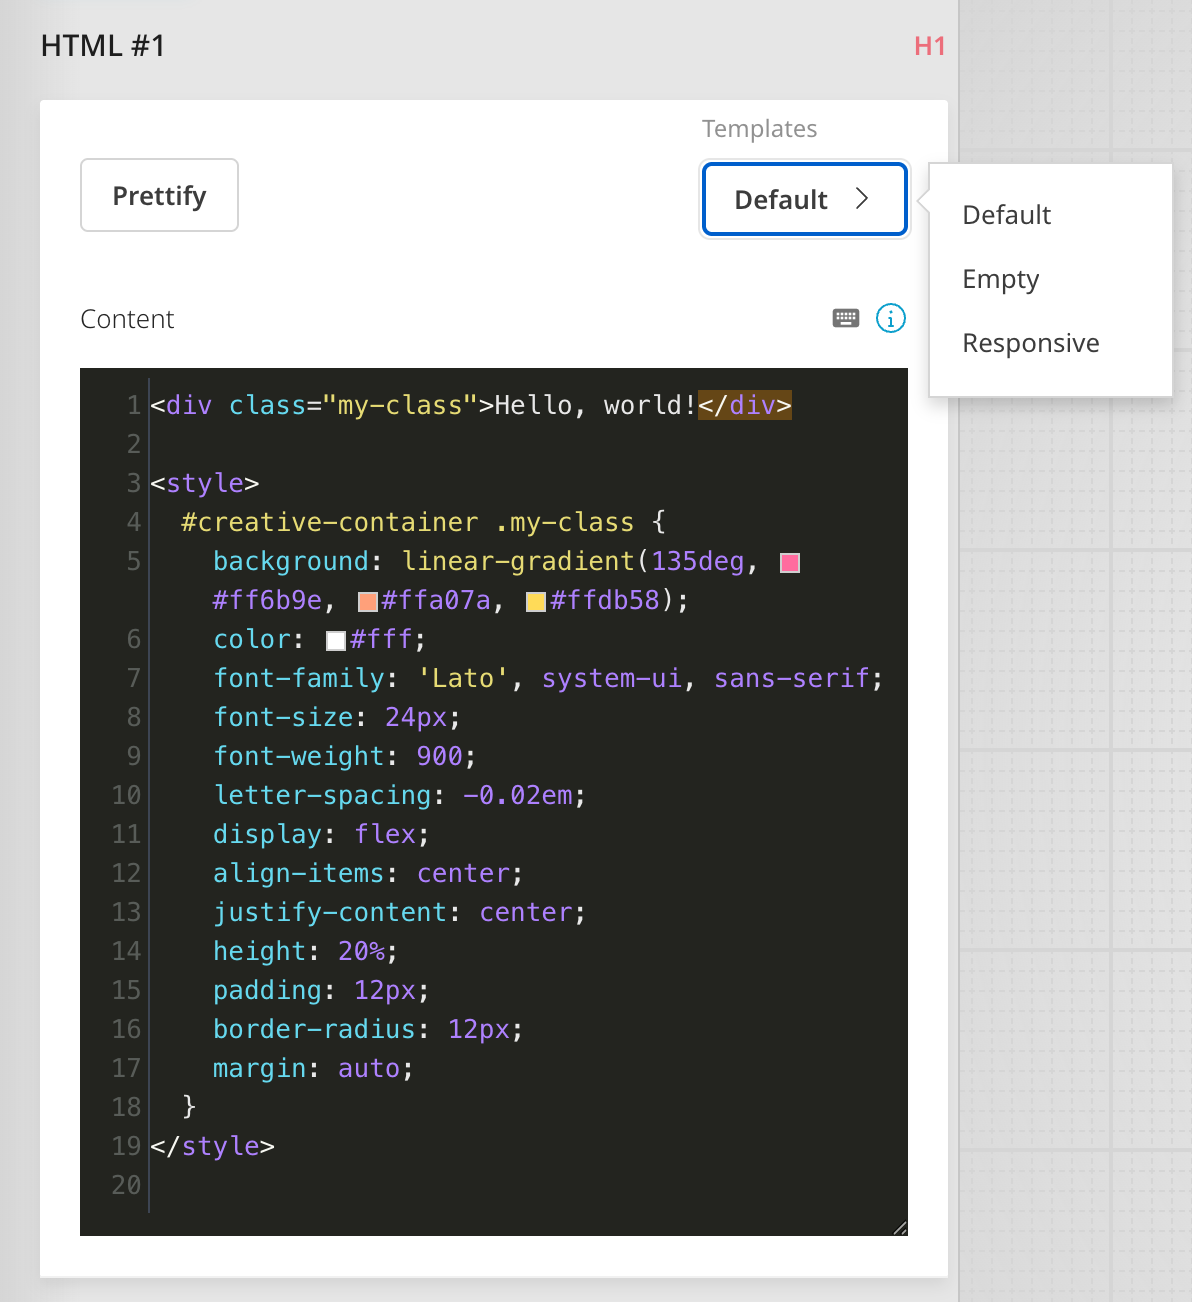Click the keyboard shortcuts icon near Content
Viewport: 1192px width, 1302px height.
point(846,318)
